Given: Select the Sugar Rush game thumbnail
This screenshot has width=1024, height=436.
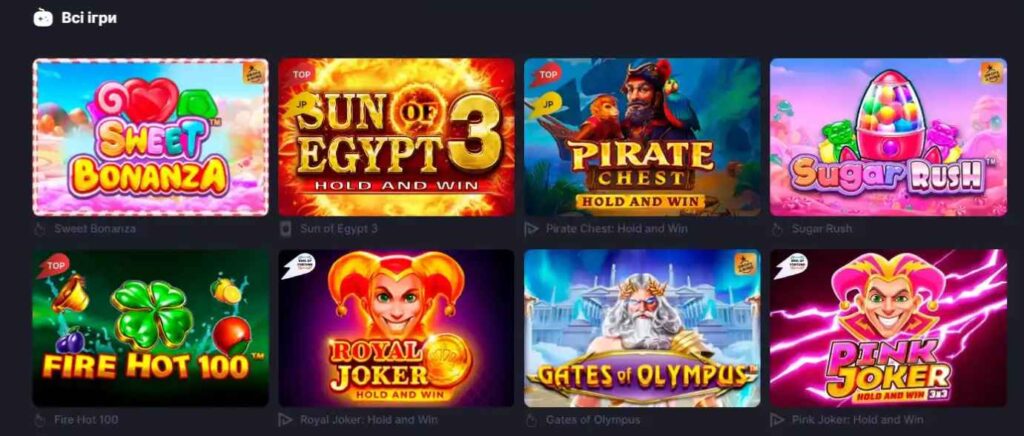Looking at the screenshot, I should [888, 137].
